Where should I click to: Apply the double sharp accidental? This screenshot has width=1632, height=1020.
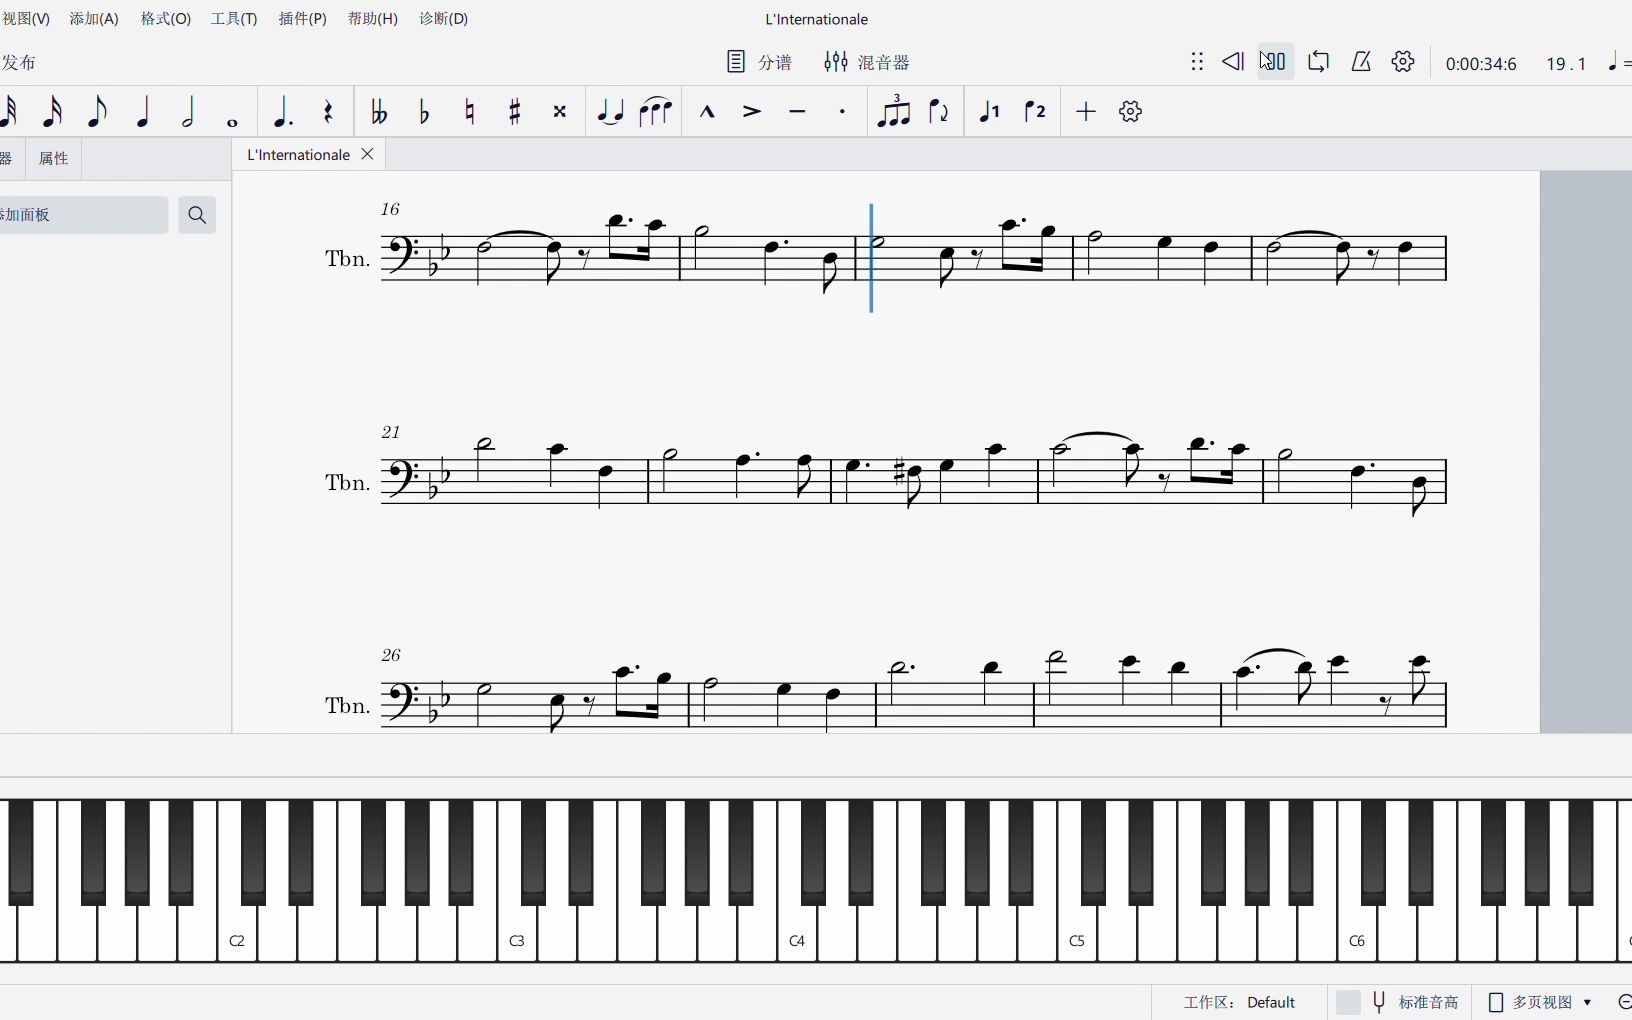(x=560, y=111)
